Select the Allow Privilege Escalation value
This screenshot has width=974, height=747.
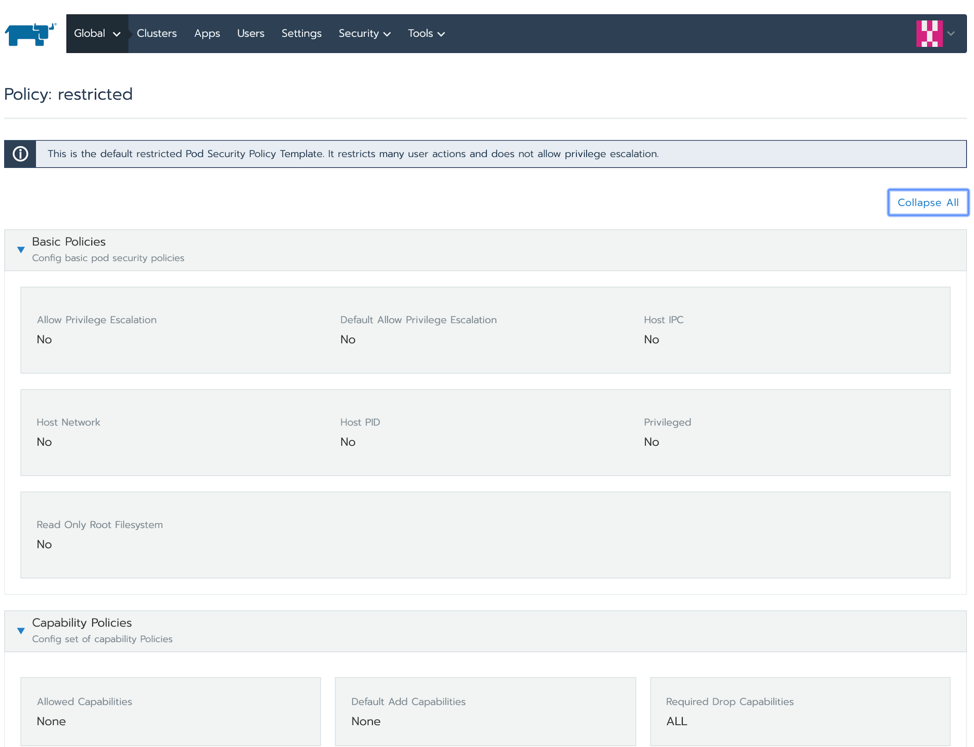(x=44, y=340)
